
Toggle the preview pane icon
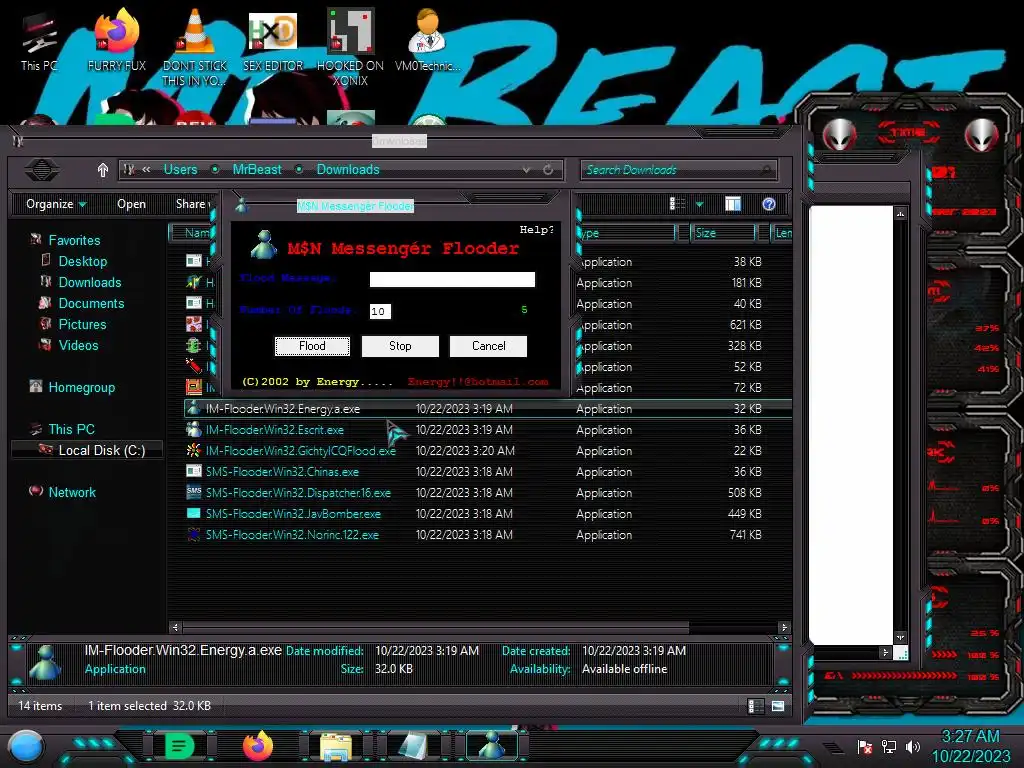pyautogui.click(x=733, y=204)
